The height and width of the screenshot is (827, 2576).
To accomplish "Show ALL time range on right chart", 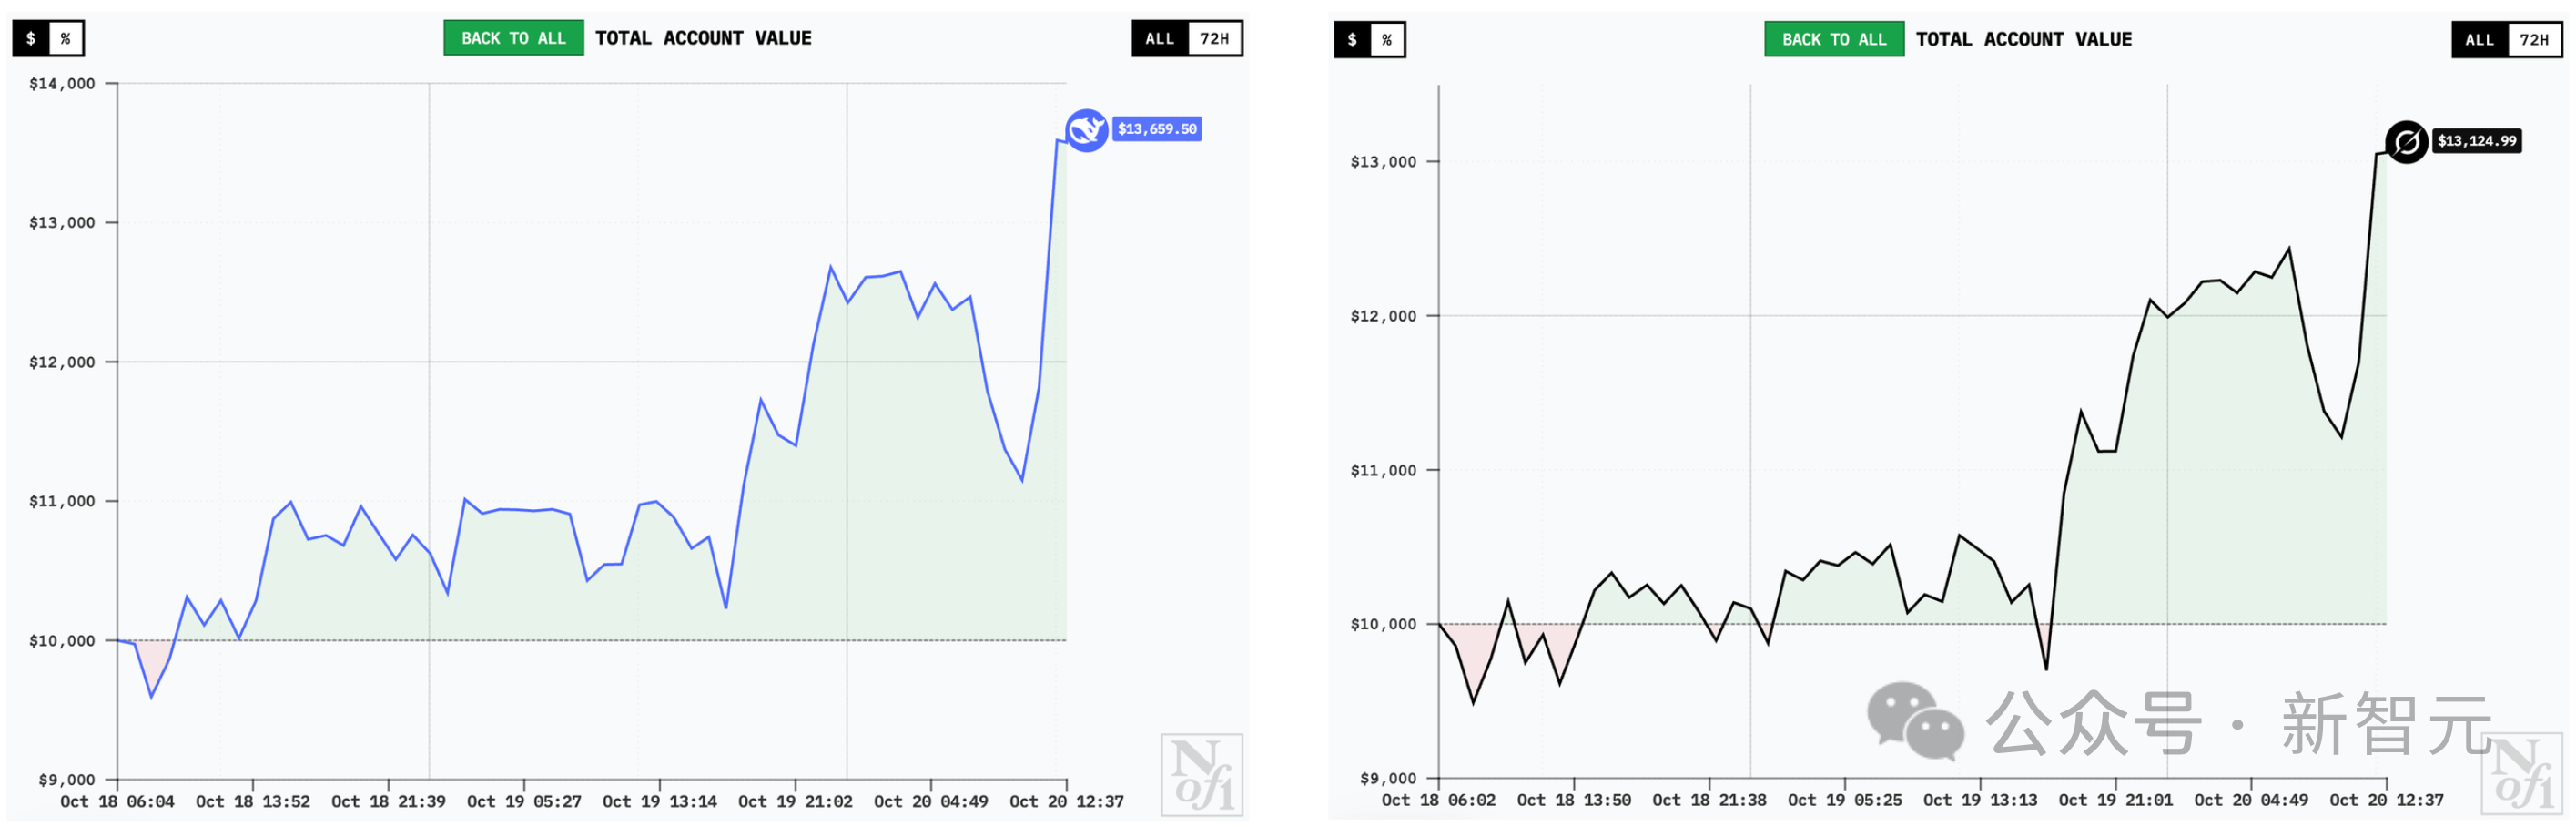I will point(2479,40).
